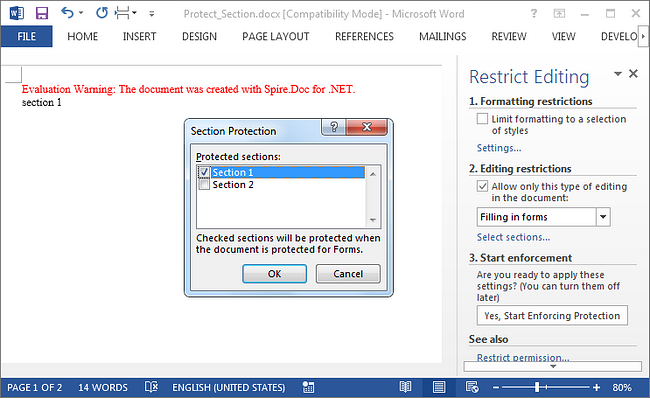Enable Limit formatting to a selection of styles
Image resolution: width=650 pixels, height=398 pixels.
[x=482, y=119]
